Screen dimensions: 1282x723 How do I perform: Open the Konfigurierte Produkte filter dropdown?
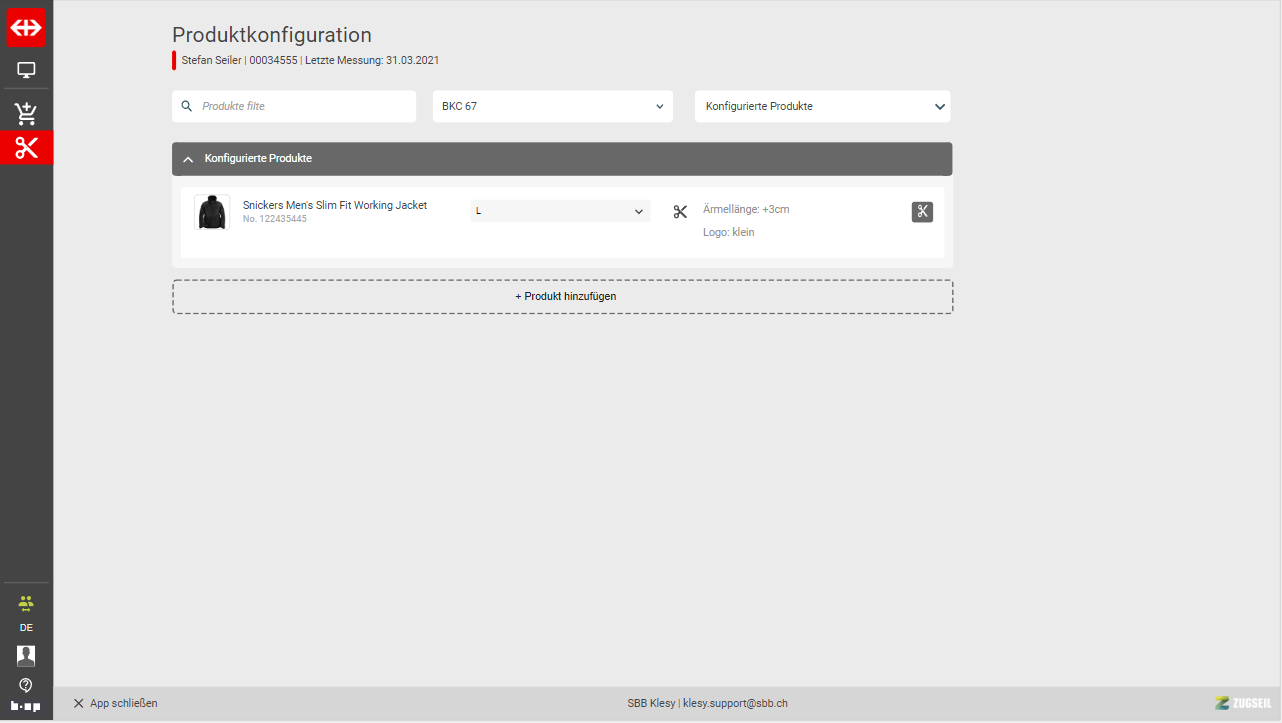[x=822, y=106]
